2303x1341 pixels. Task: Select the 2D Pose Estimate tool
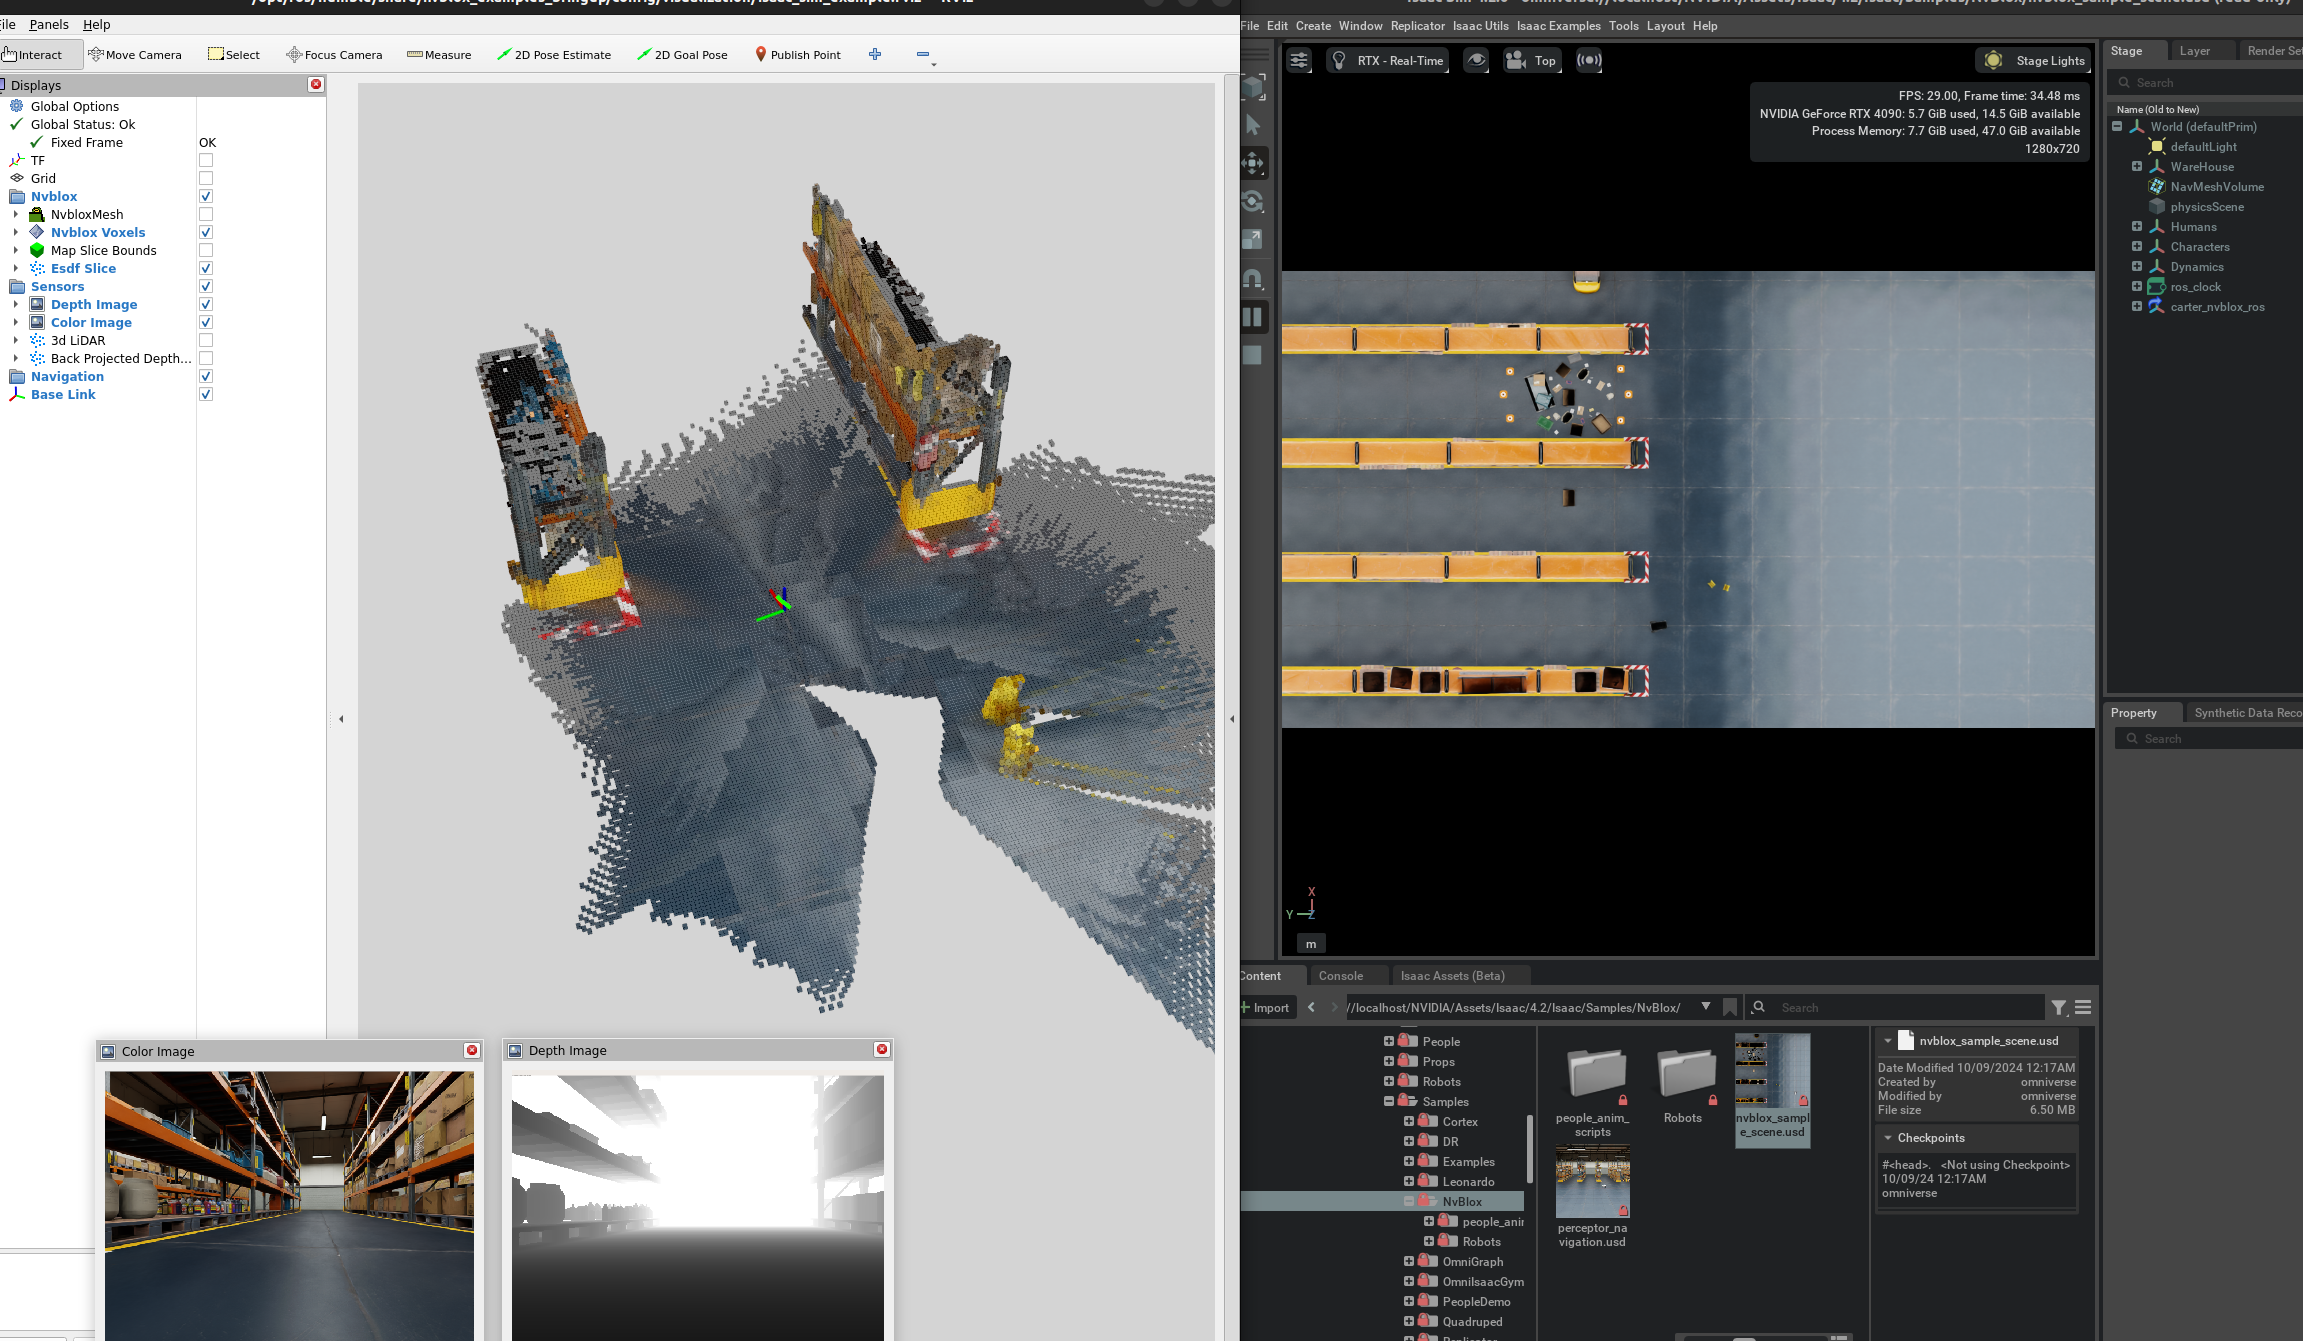554,55
